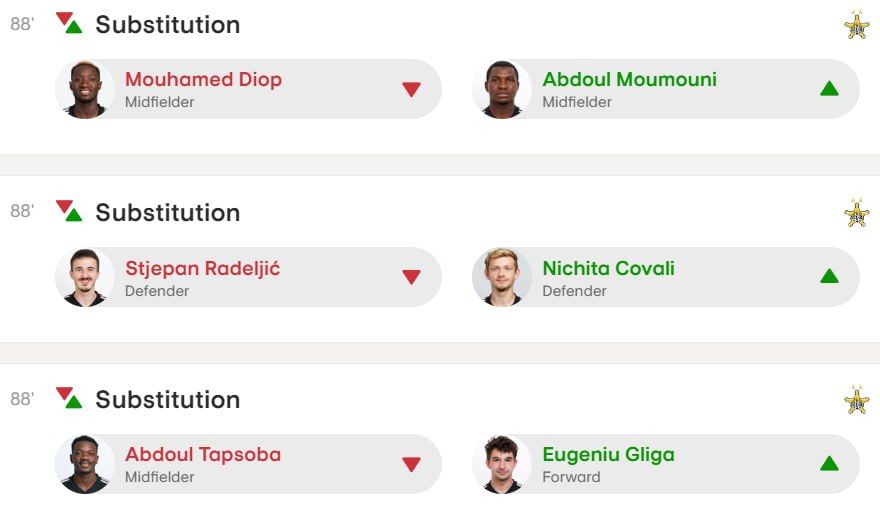This screenshot has width=880, height=518.
Task: Open the team crest on third substitution
Action: pyautogui.click(x=856, y=400)
